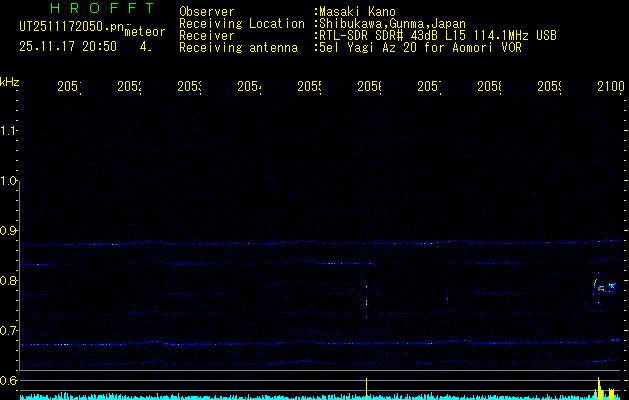Click the yellow meteor label

pos(145,32)
